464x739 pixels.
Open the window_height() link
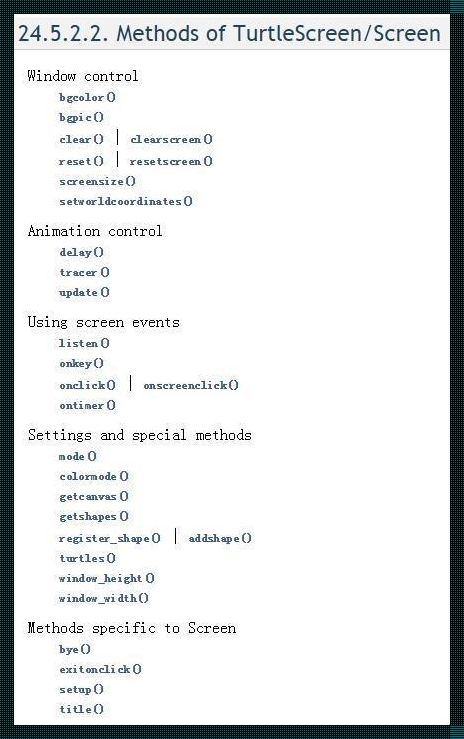(106, 578)
